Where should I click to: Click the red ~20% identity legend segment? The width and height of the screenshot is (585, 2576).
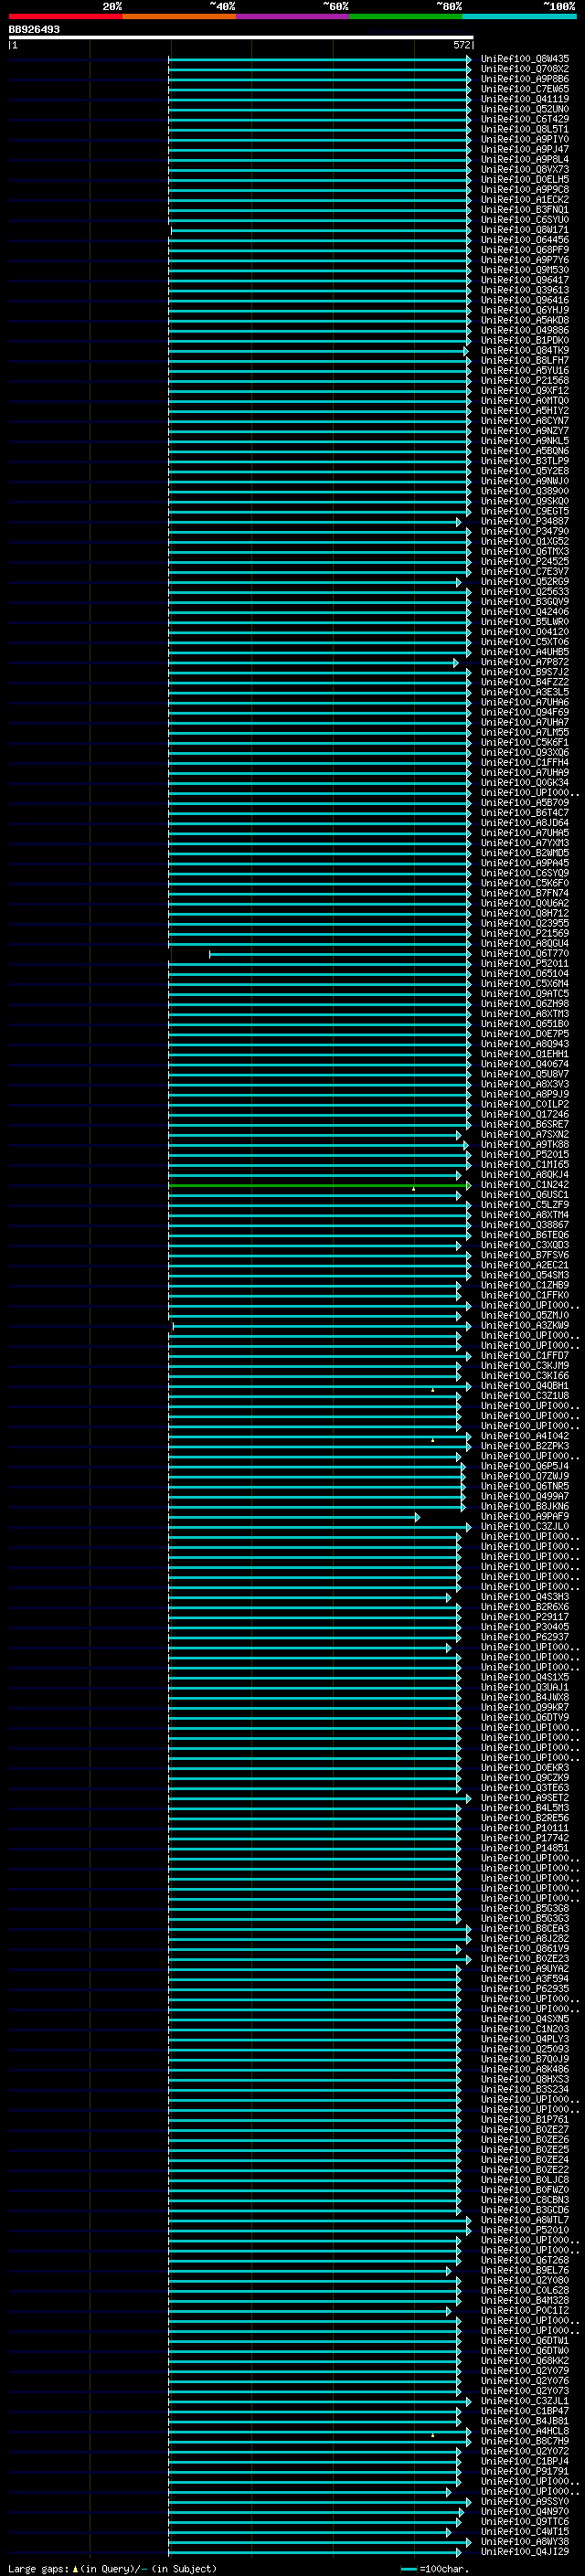click(65, 16)
